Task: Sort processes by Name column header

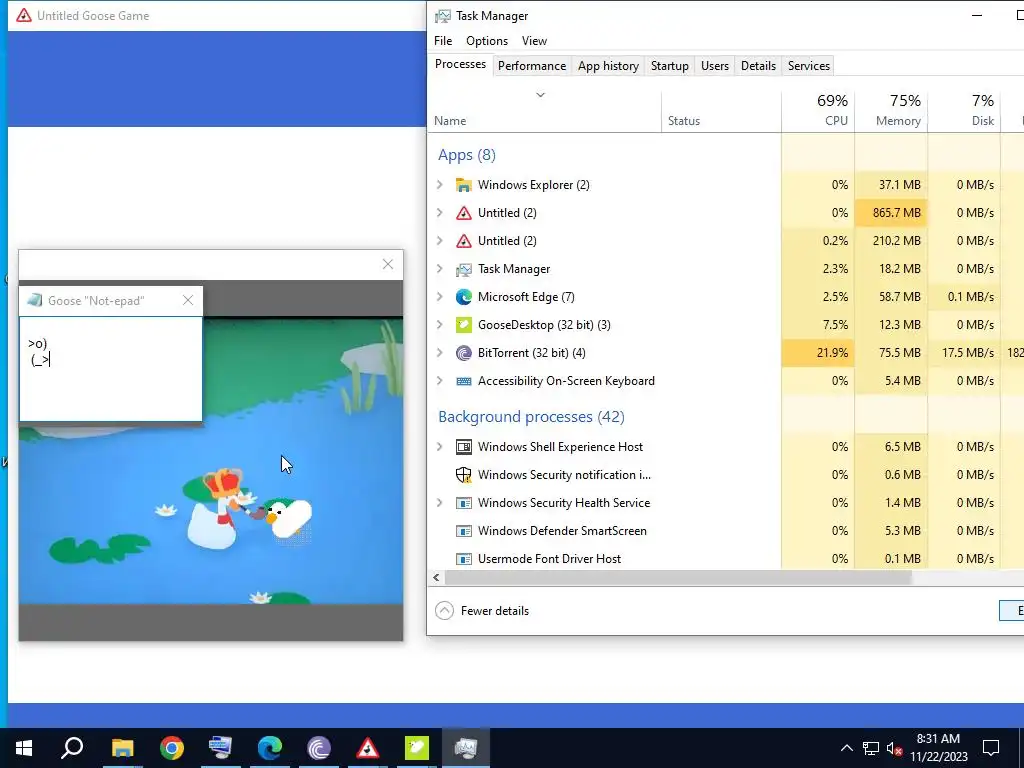Action: [545, 110]
